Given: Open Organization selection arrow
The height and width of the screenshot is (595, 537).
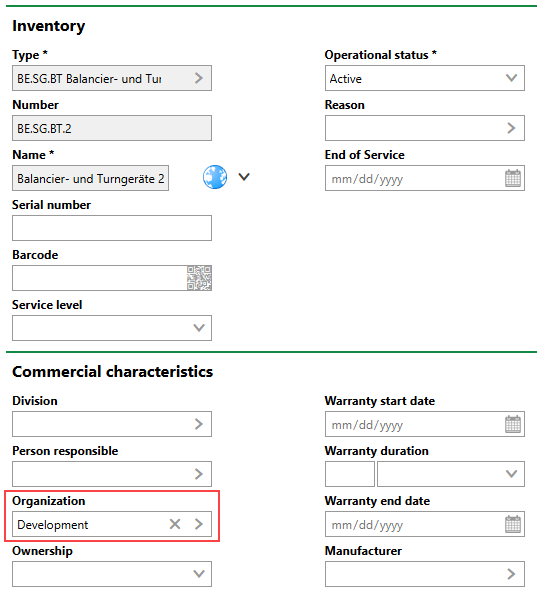Looking at the screenshot, I should 199,524.
